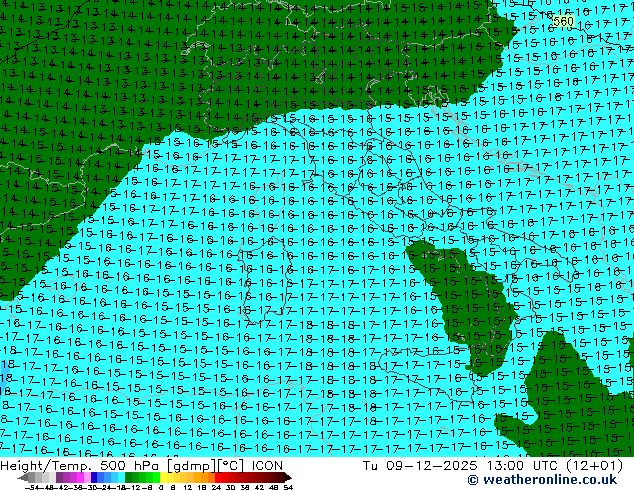Click the dark blue swatch in the temperature legend

pos(94,477)
